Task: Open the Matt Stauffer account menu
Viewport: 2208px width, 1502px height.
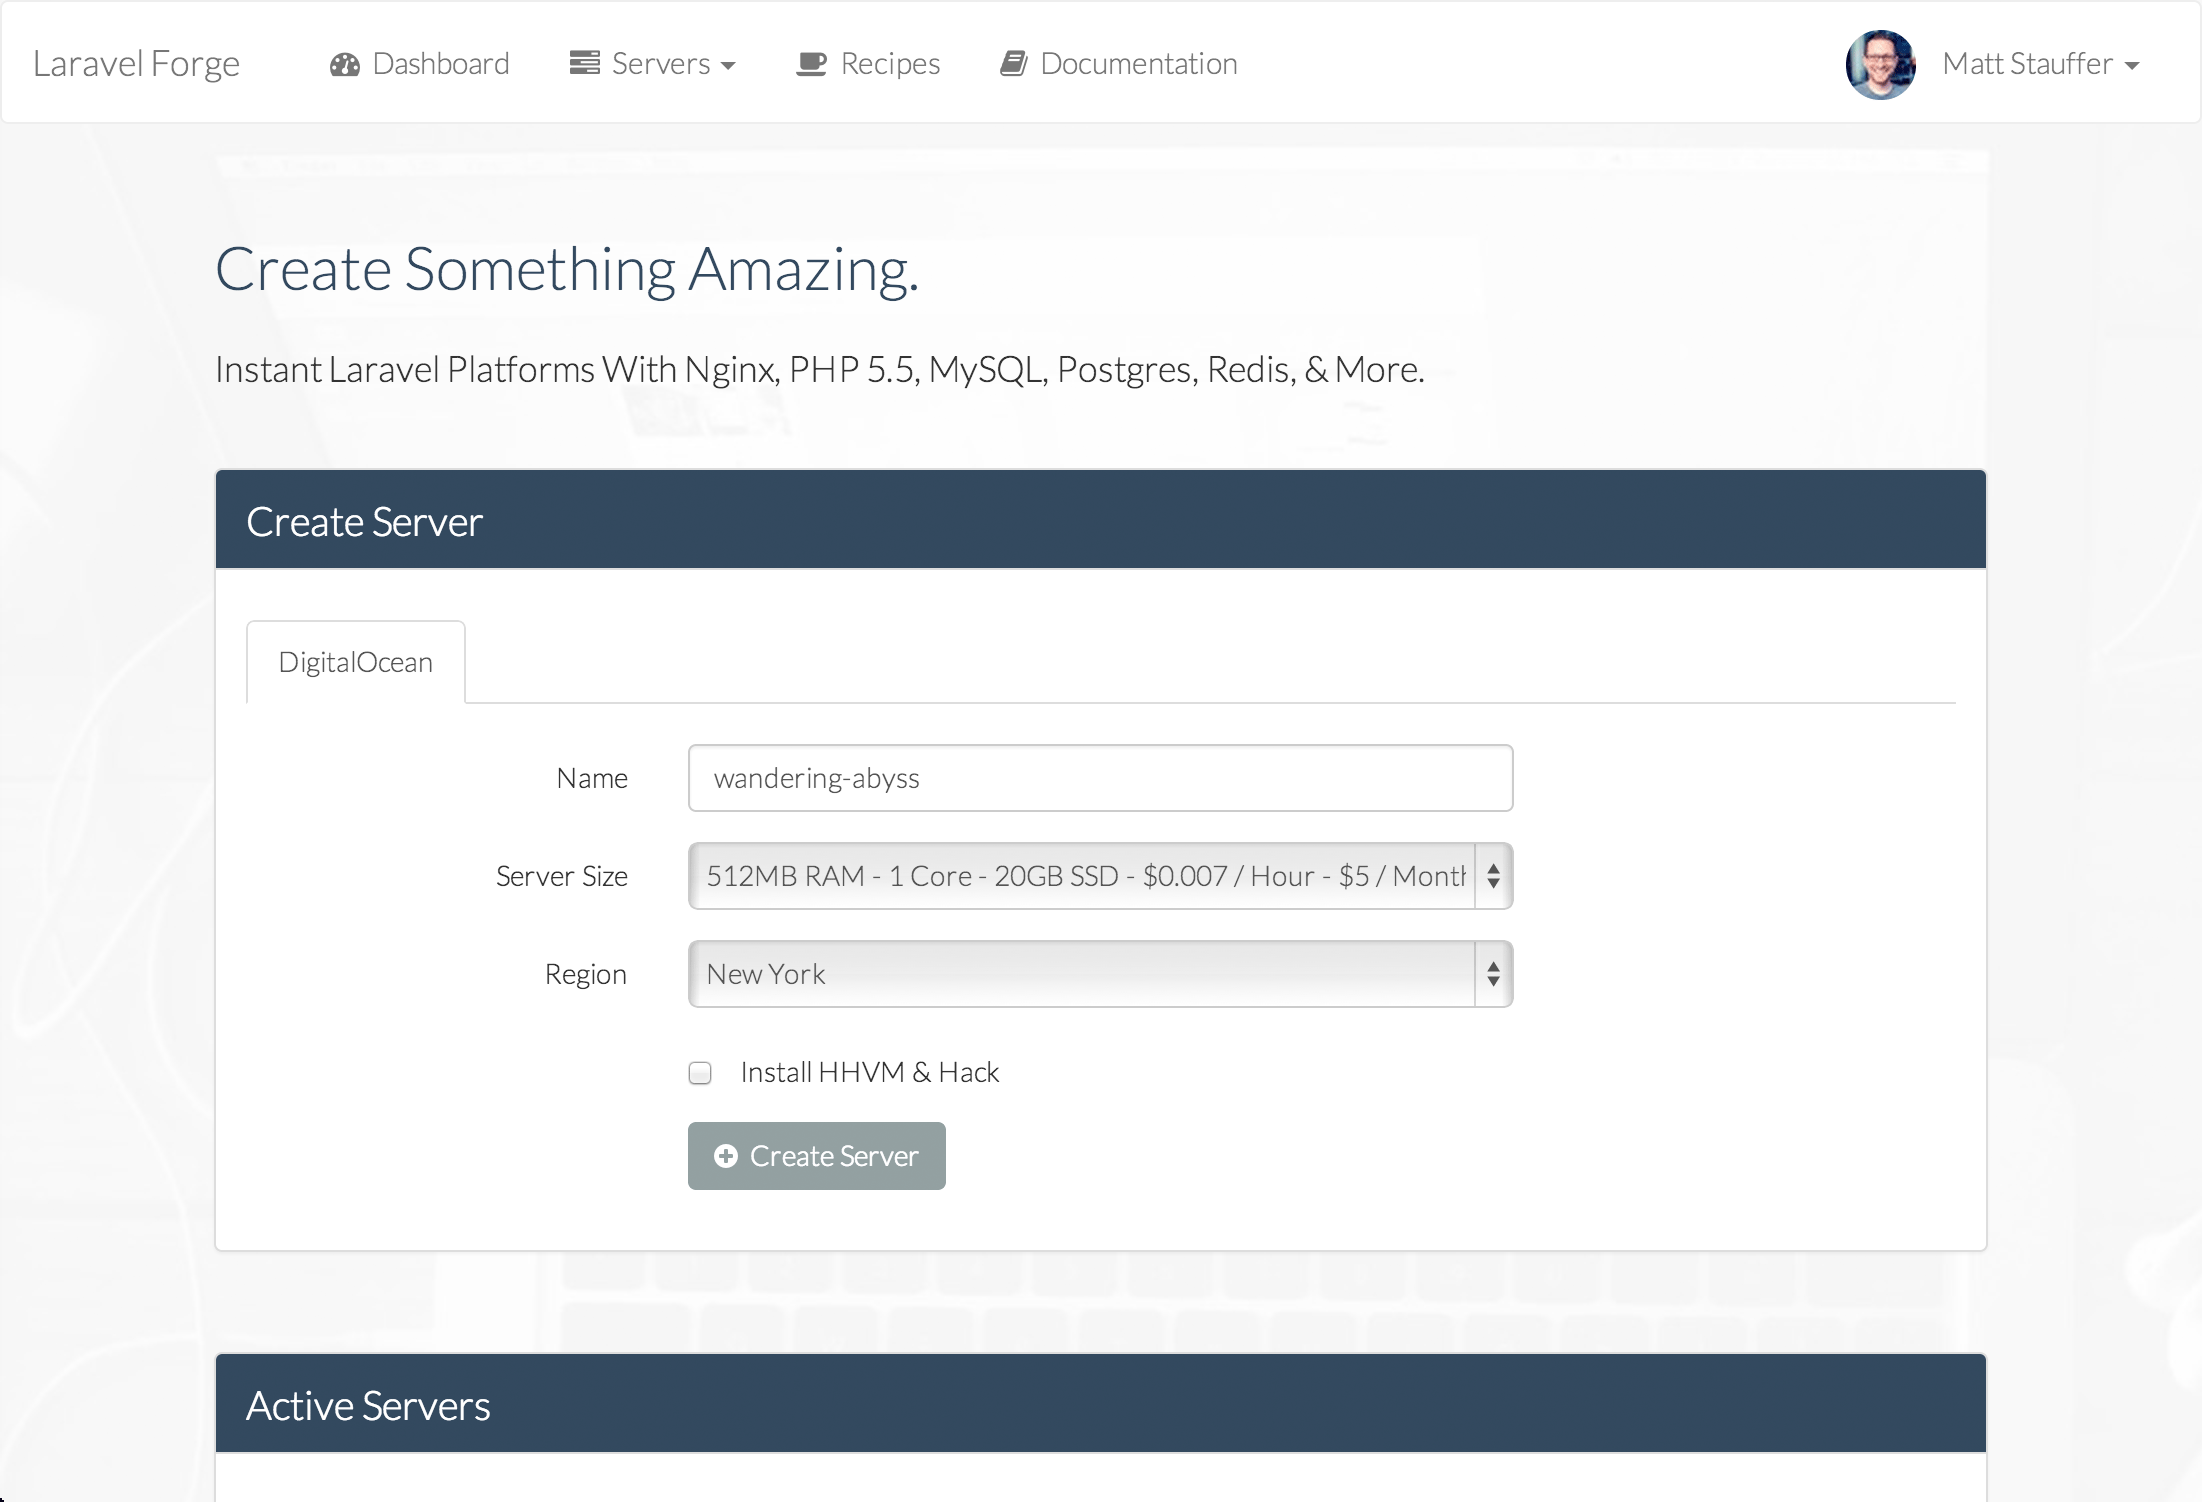Action: click(x=2040, y=64)
